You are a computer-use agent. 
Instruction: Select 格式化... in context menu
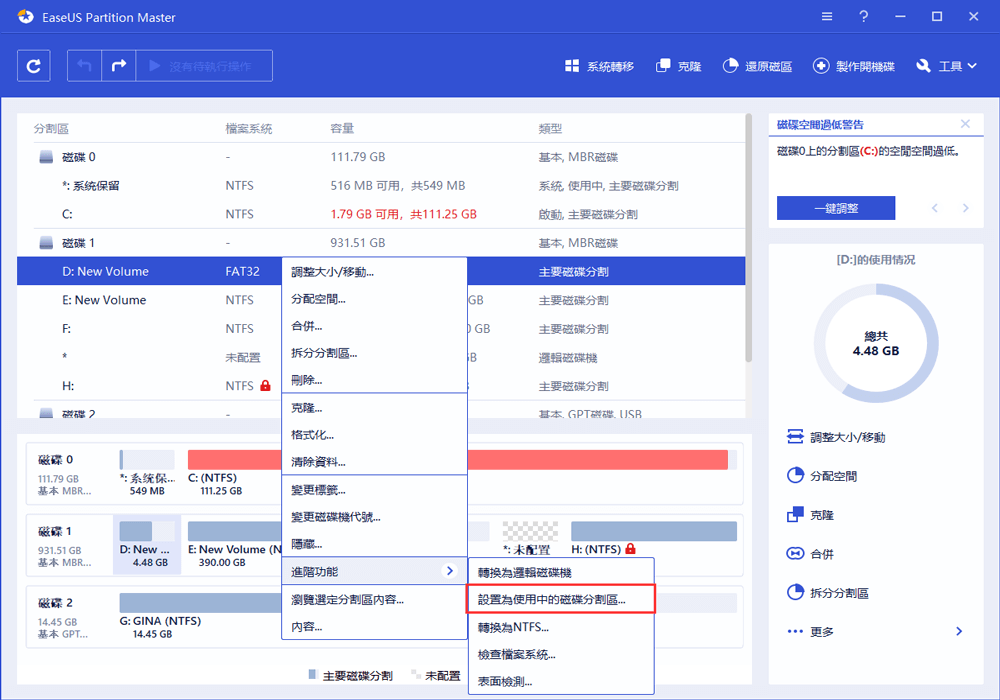pyautogui.click(x=374, y=435)
